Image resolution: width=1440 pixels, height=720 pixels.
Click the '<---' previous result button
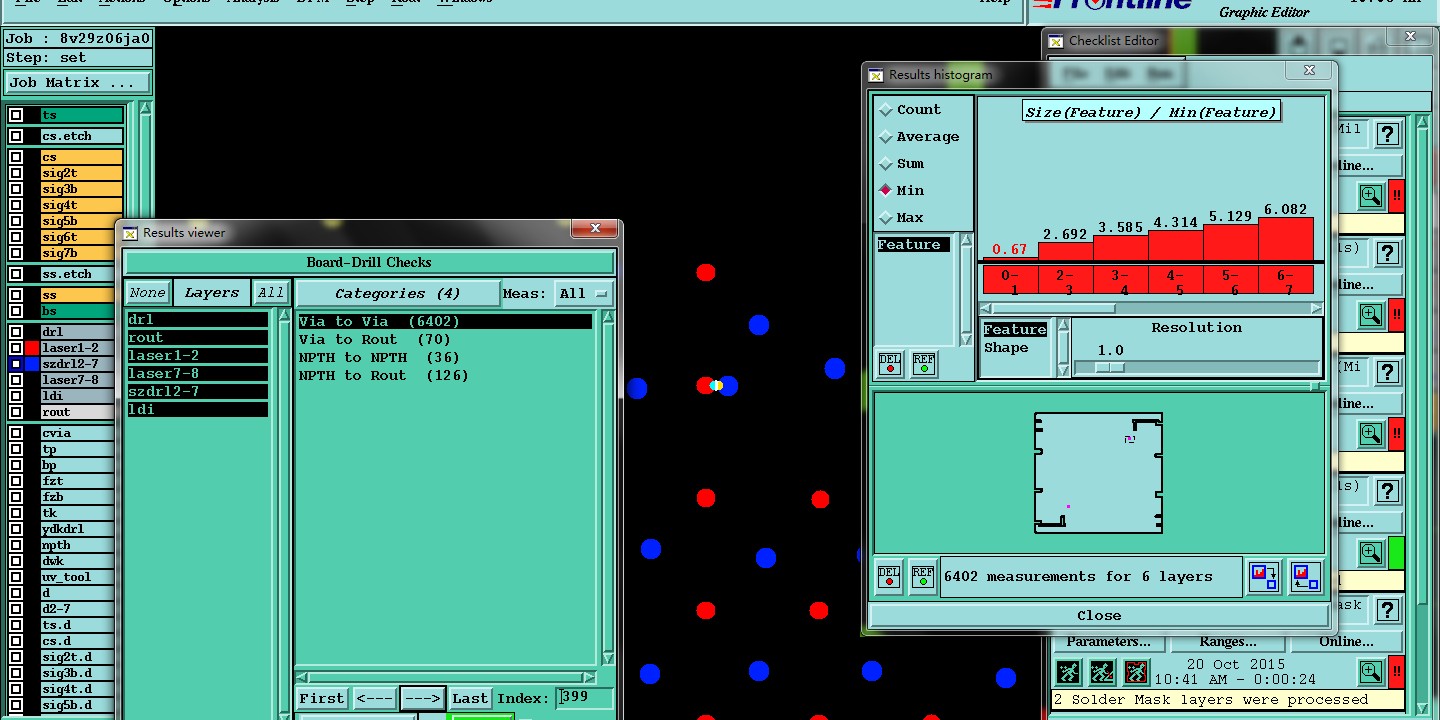(x=374, y=699)
